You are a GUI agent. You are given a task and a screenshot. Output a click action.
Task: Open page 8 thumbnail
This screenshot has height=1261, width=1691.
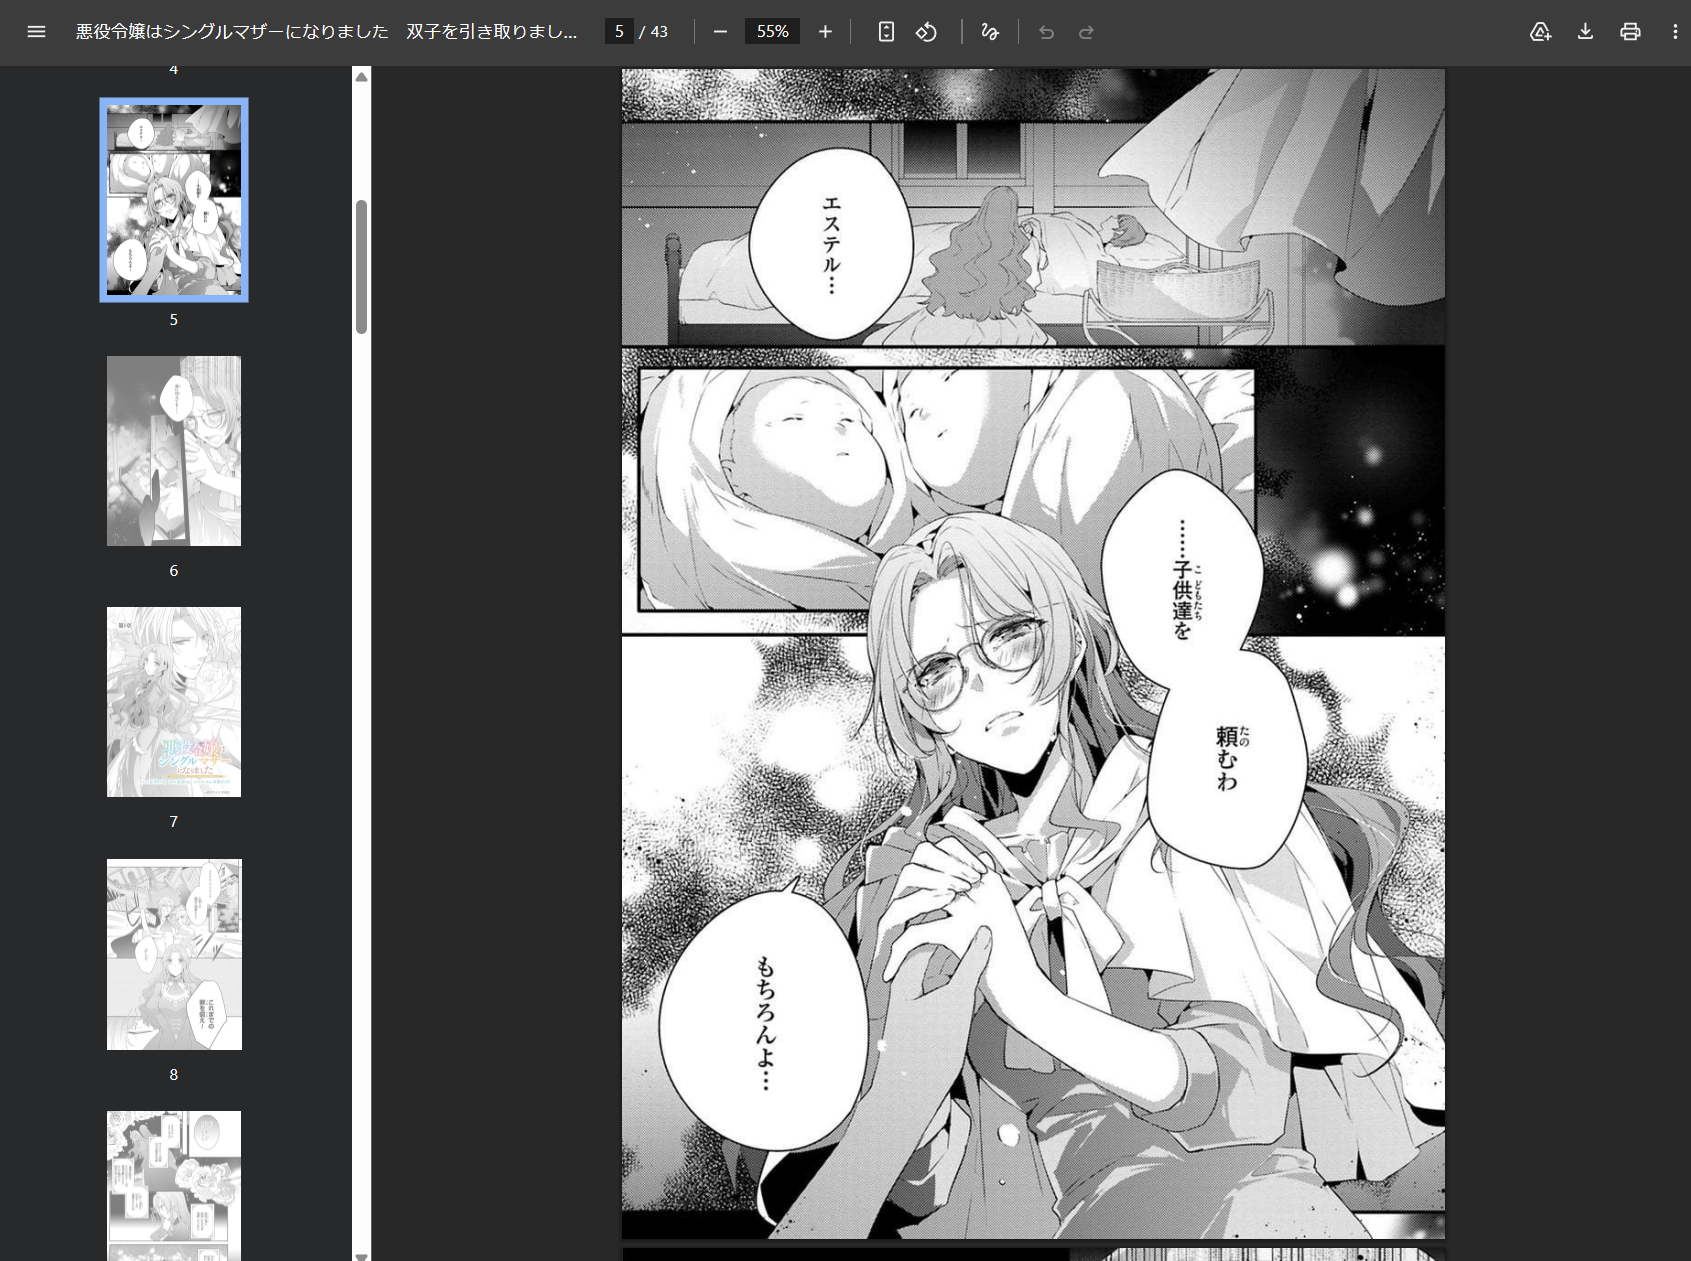click(x=174, y=954)
